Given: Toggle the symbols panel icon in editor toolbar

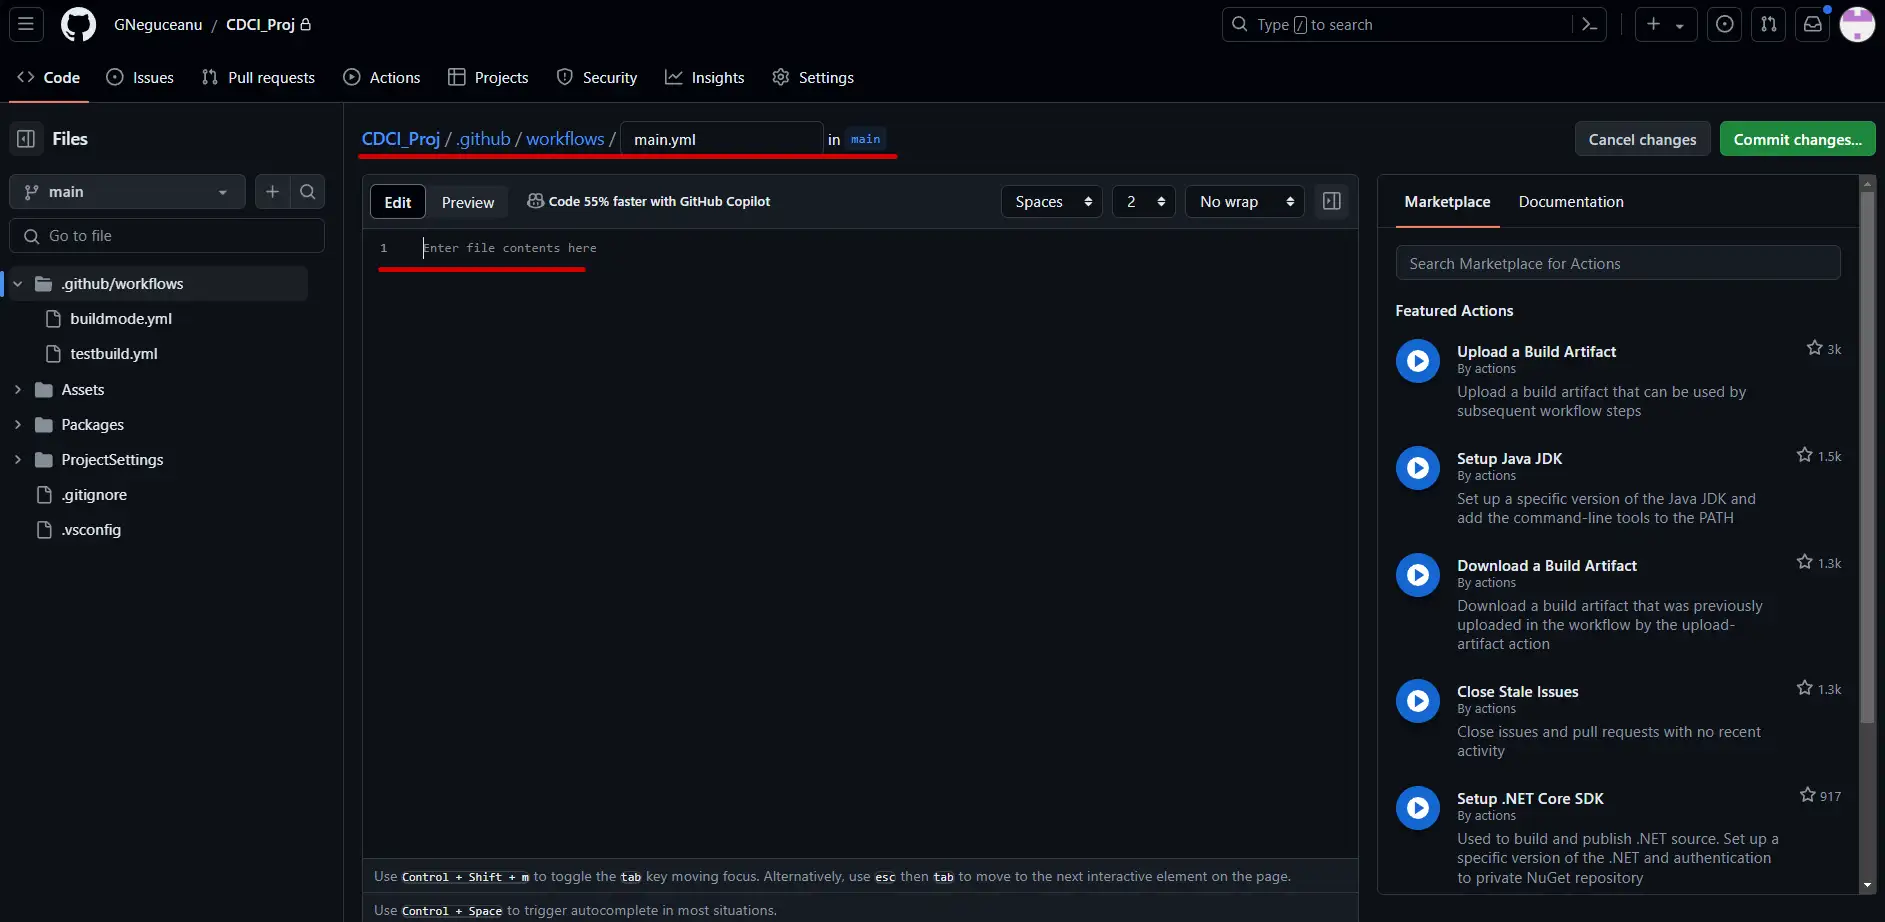Looking at the screenshot, I should click(x=1331, y=201).
